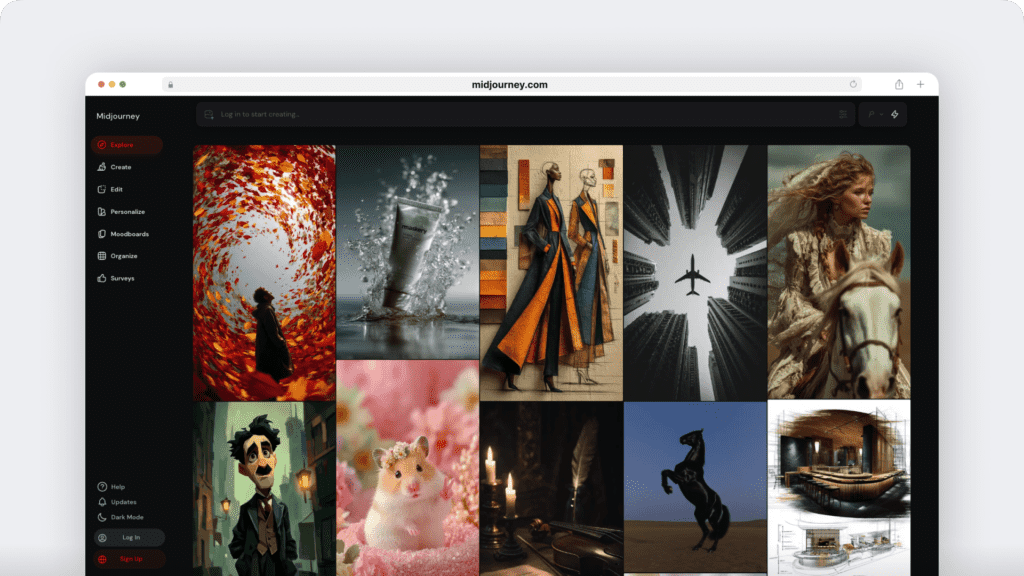Click the Moodboards icon
1024x576 pixels.
pos(102,234)
